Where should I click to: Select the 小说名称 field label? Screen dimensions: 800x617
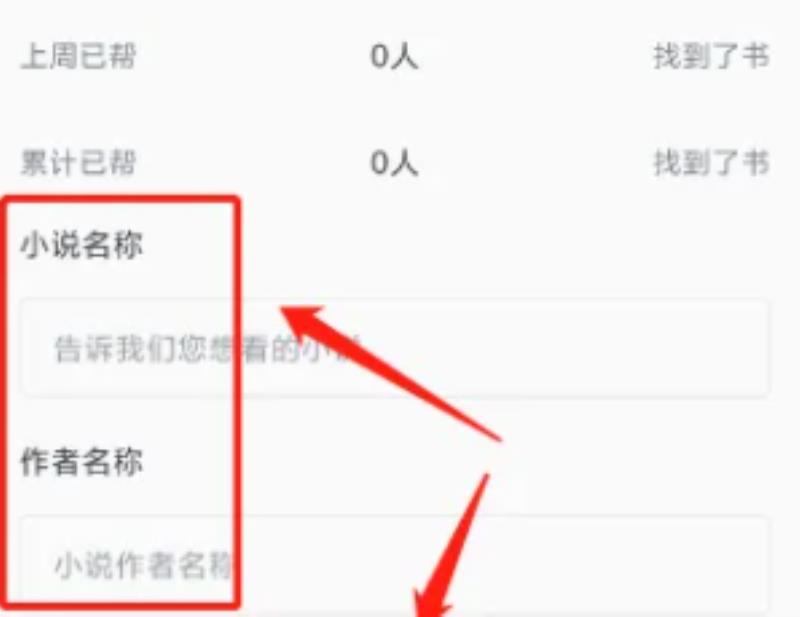(x=82, y=245)
